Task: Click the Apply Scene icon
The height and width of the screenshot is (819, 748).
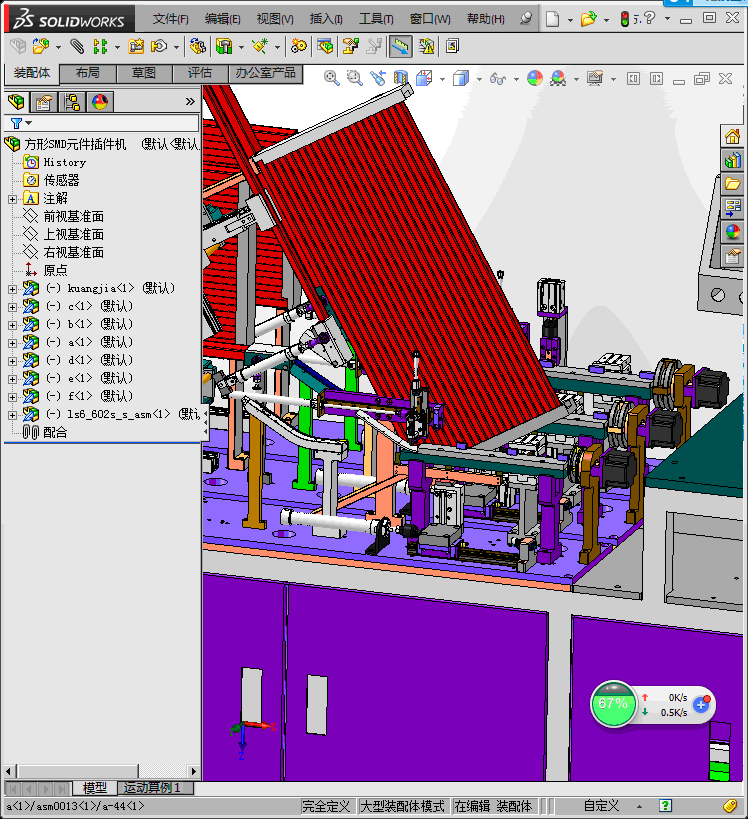Action: (558, 78)
